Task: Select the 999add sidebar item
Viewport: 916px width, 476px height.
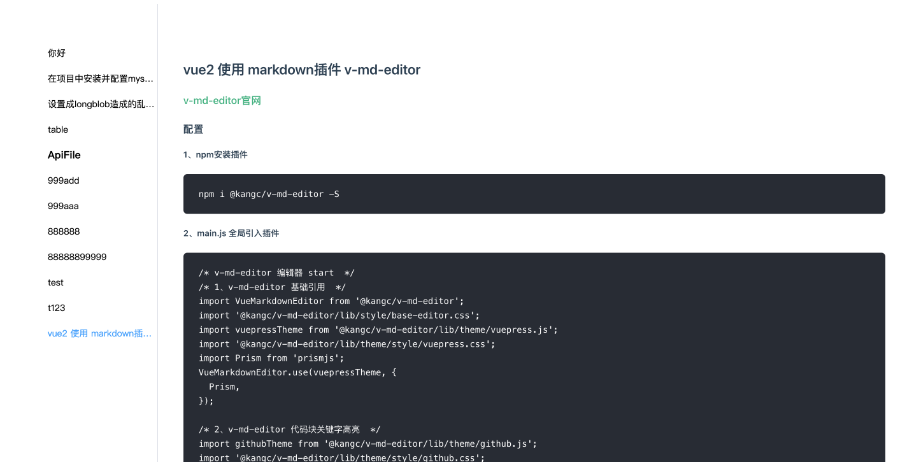Action: click(63, 180)
